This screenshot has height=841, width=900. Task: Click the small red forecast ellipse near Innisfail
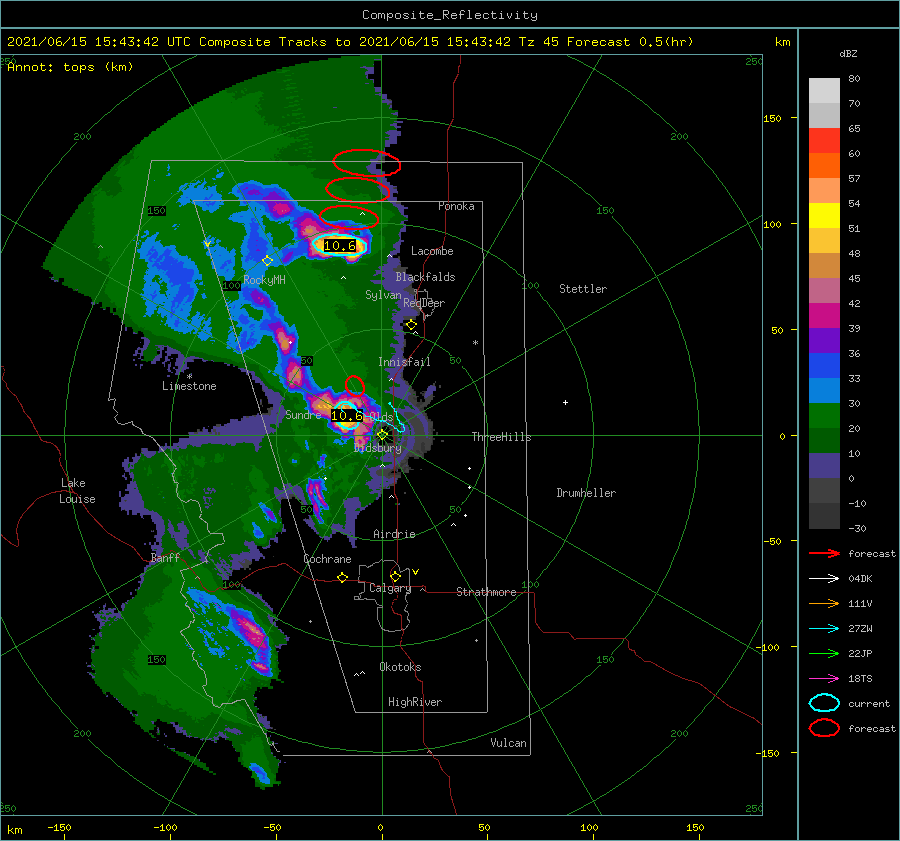coord(355,385)
